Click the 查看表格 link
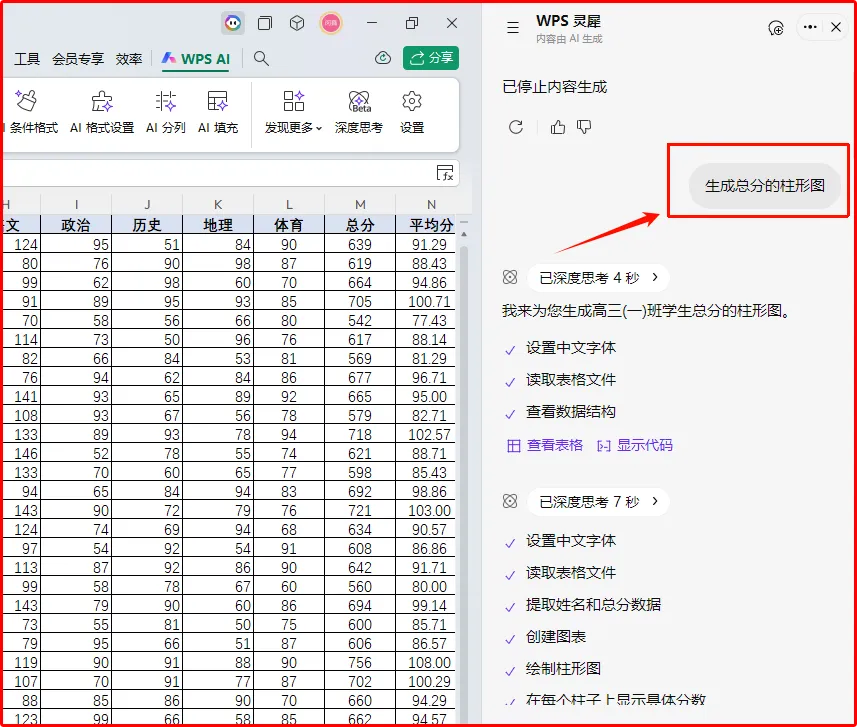The height and width of the screenshot is (727, 857). pyautogui.click(x=545, y=445)
